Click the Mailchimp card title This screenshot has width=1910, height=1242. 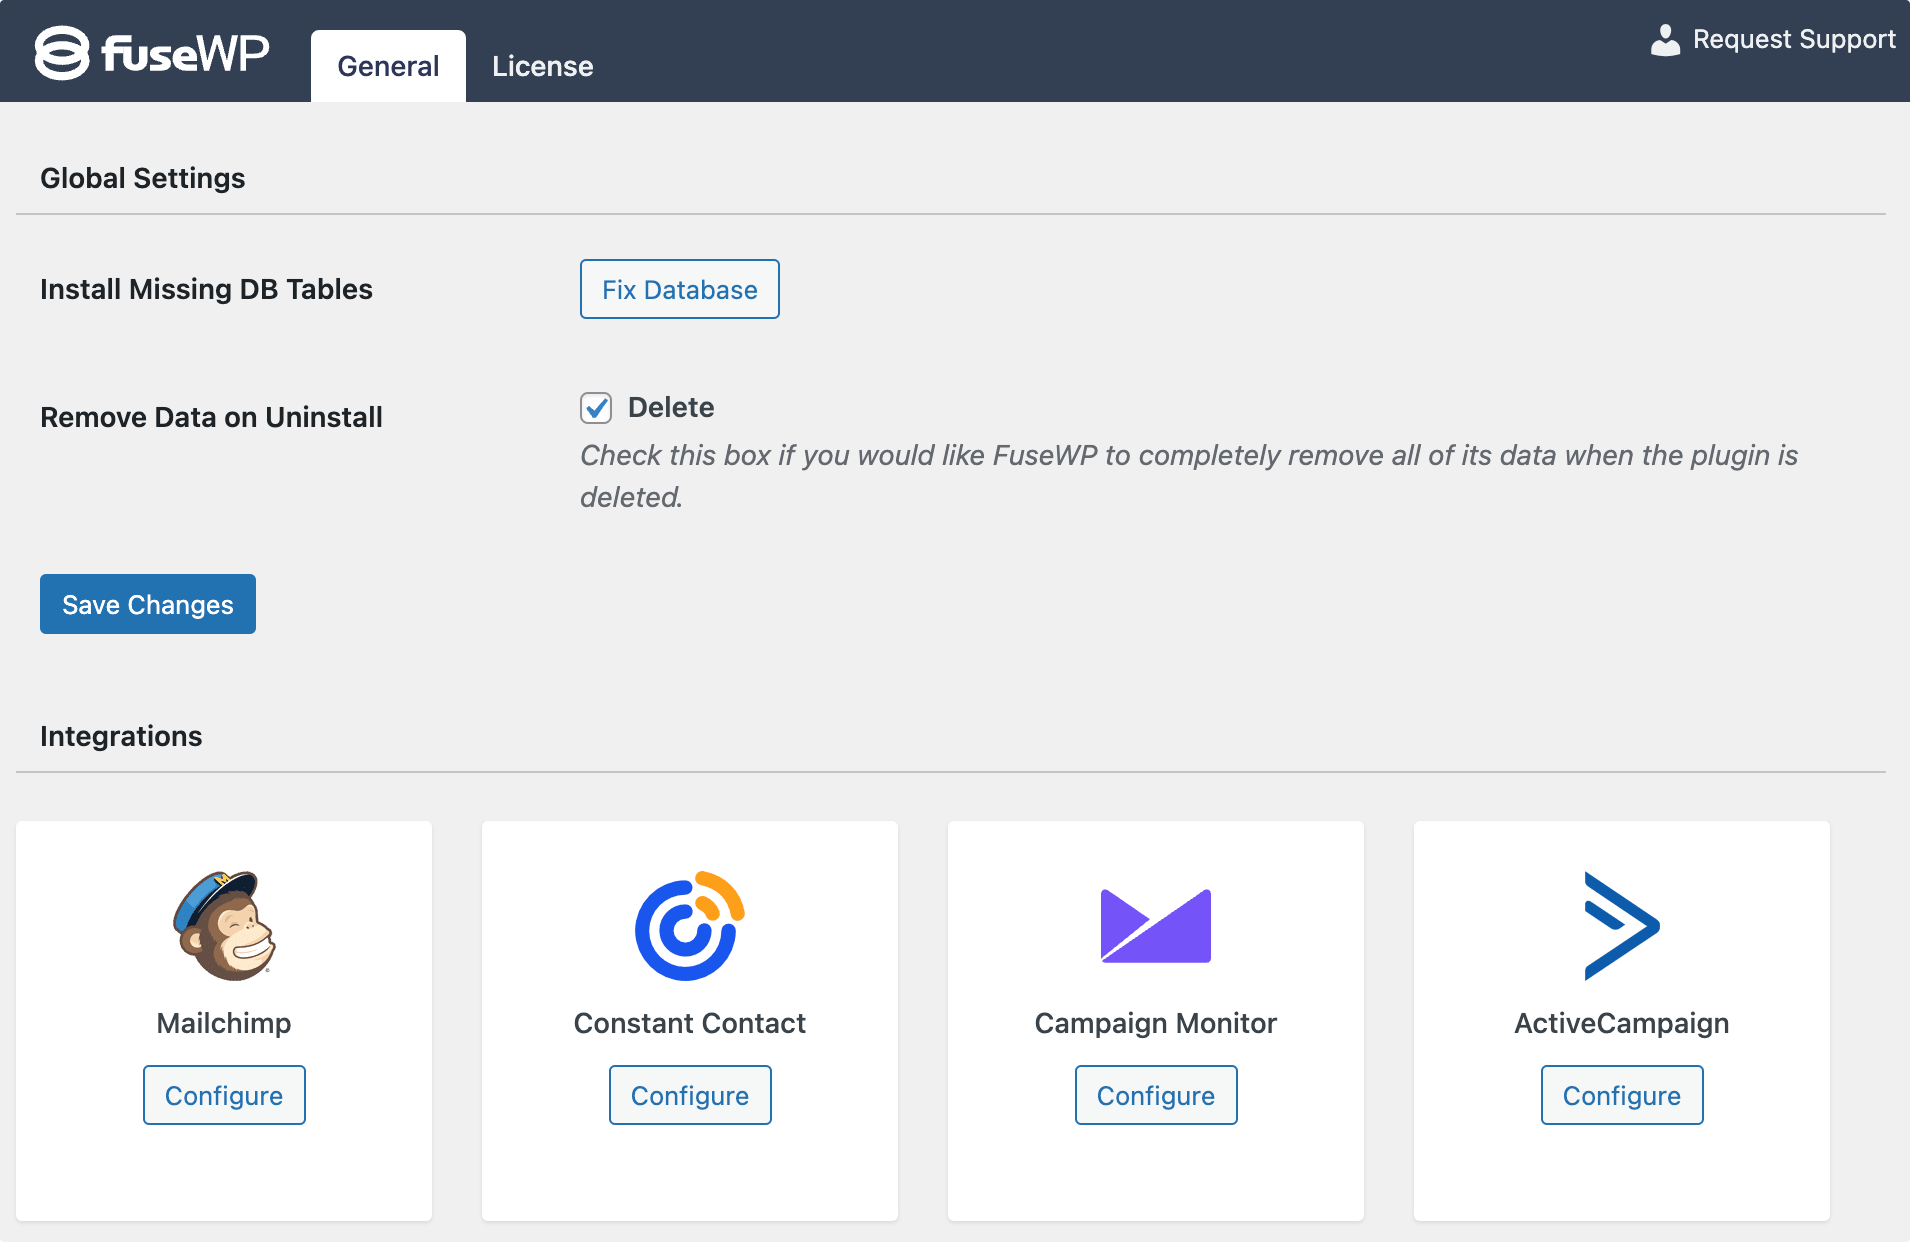(224, 1023)
